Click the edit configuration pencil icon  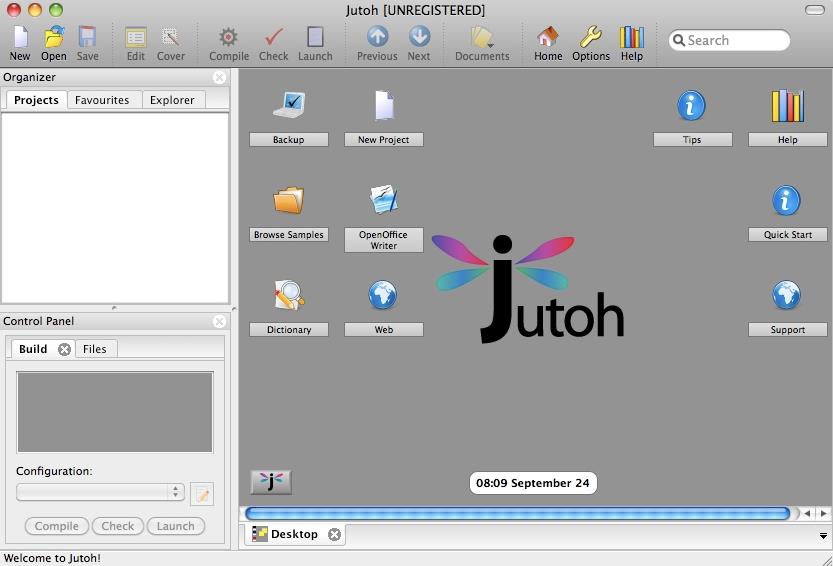(x=202, y=494)
